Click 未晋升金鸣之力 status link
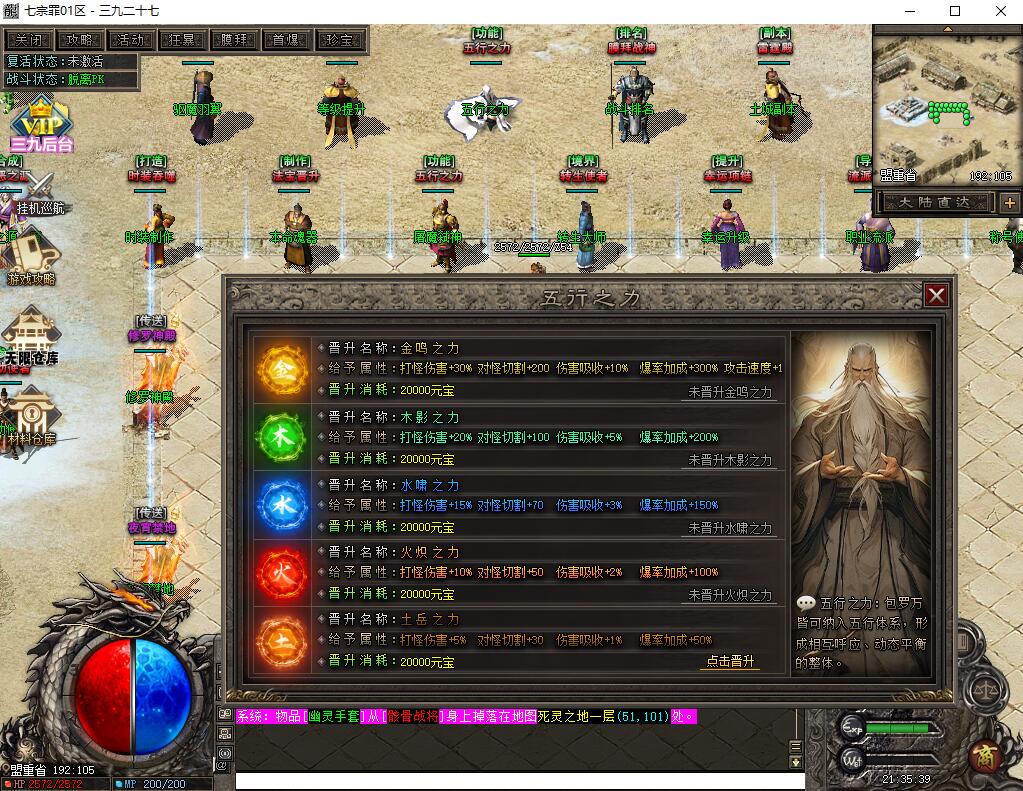The width and height of the screenshot is (1023, 791). pyautogui.click(x=730, y=392)
